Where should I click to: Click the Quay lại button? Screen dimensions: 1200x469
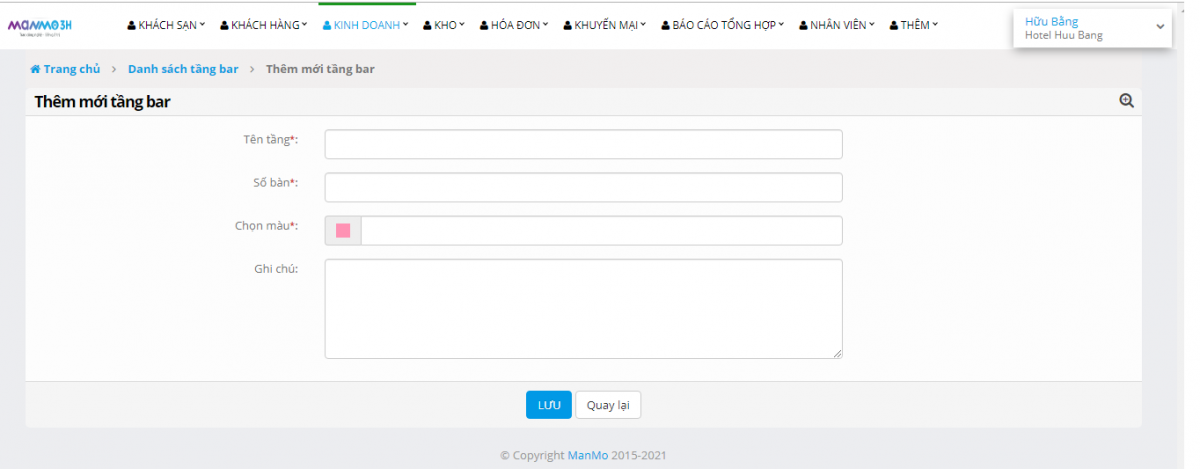tap(608, 405)
